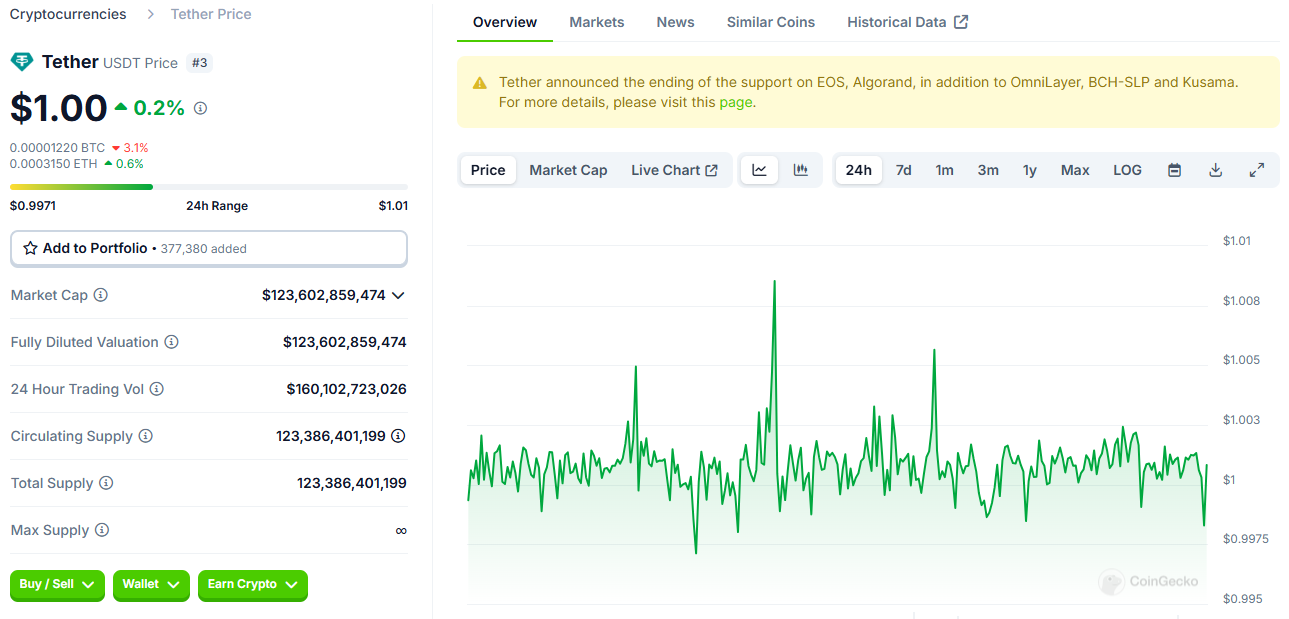Image resolution: width=1289 pixels, height=619 pixels.
Task: Click Add to Portfolio button
Action: 208,248
